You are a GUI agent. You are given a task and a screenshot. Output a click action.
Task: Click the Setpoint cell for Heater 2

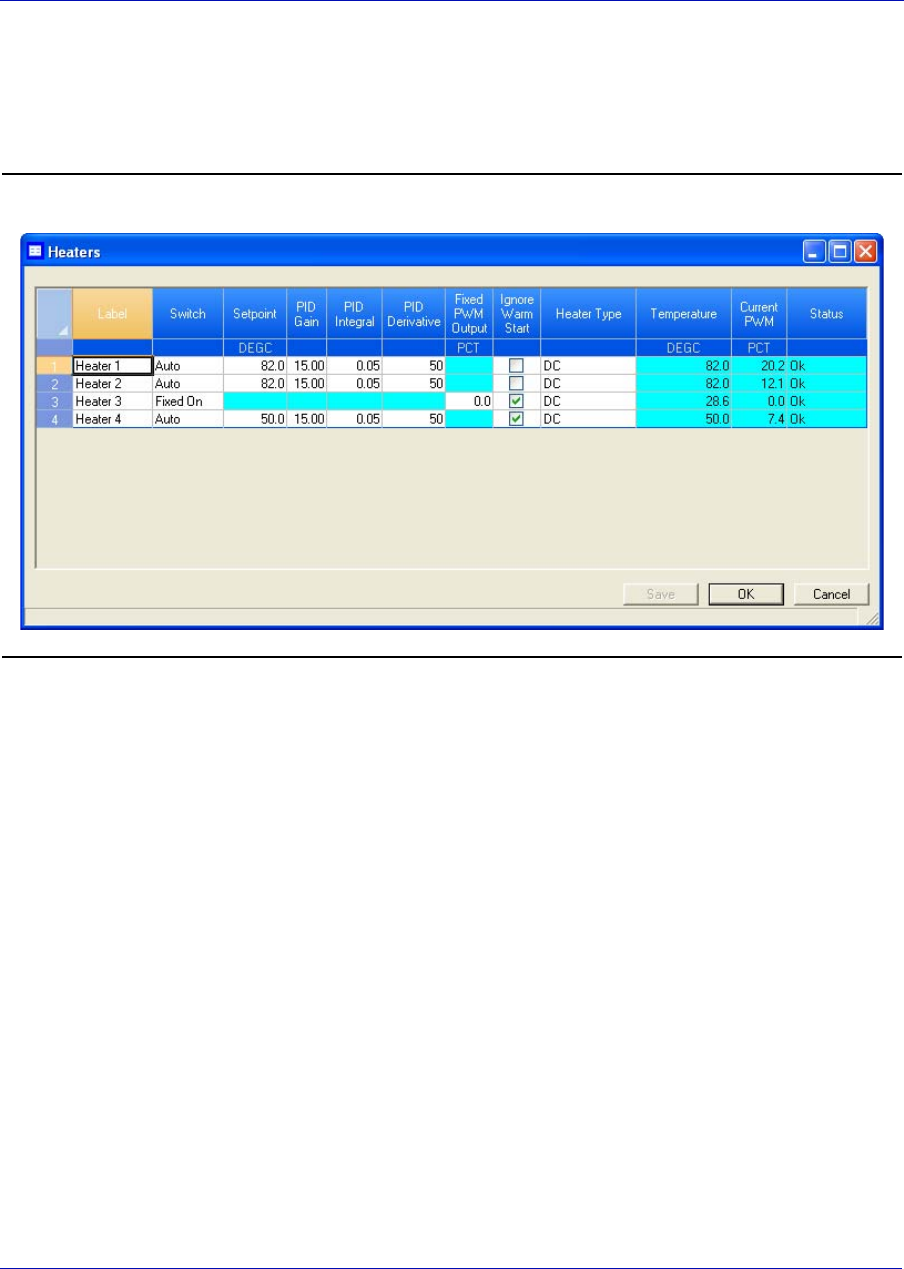coord(255,384)
